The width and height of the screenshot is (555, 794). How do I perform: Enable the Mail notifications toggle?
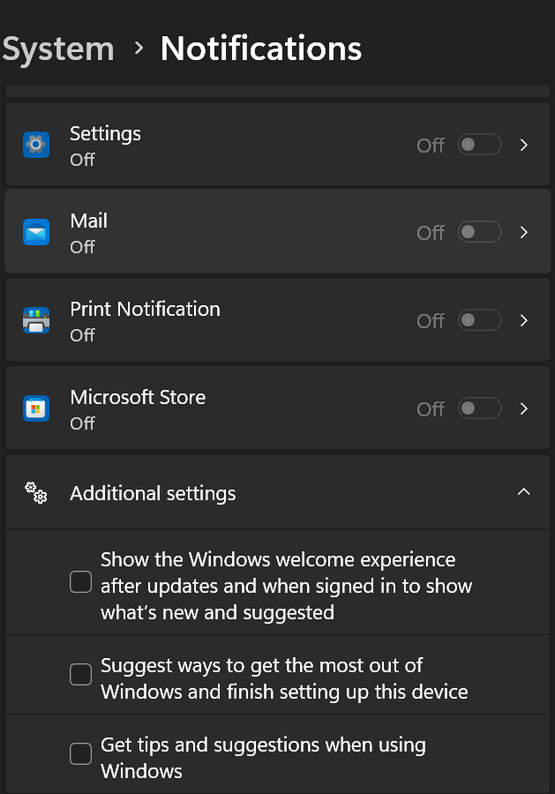click(x=480, y=232)
